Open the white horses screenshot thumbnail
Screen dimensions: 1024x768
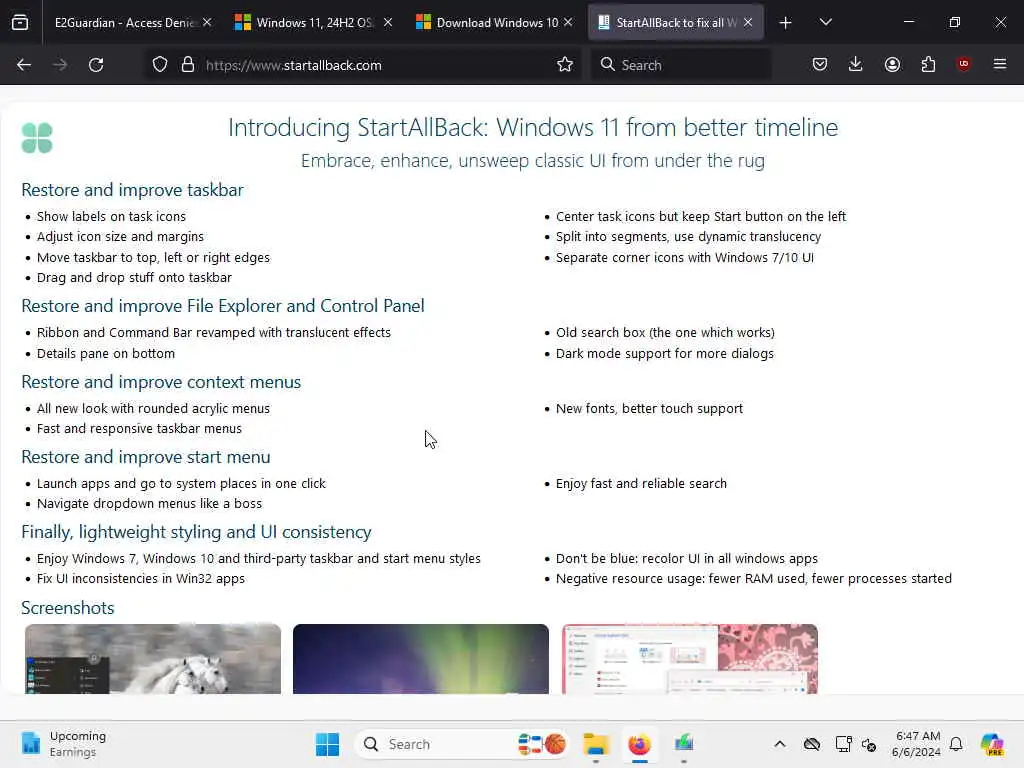click(x=153, y=658)
